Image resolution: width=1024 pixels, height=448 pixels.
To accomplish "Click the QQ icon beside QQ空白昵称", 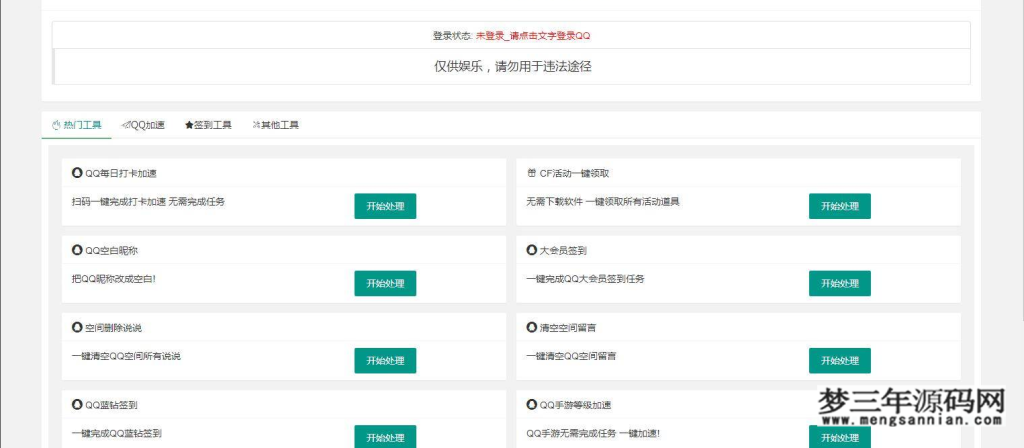I will click(77, 250).
